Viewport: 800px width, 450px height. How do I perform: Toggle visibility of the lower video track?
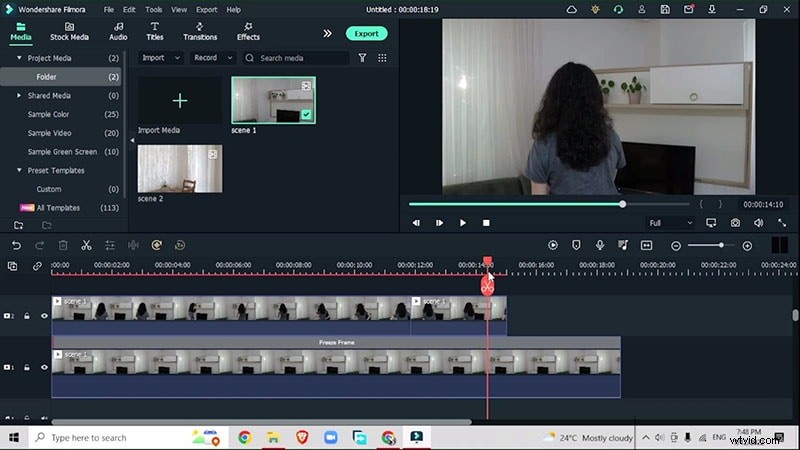coord(44,368)
